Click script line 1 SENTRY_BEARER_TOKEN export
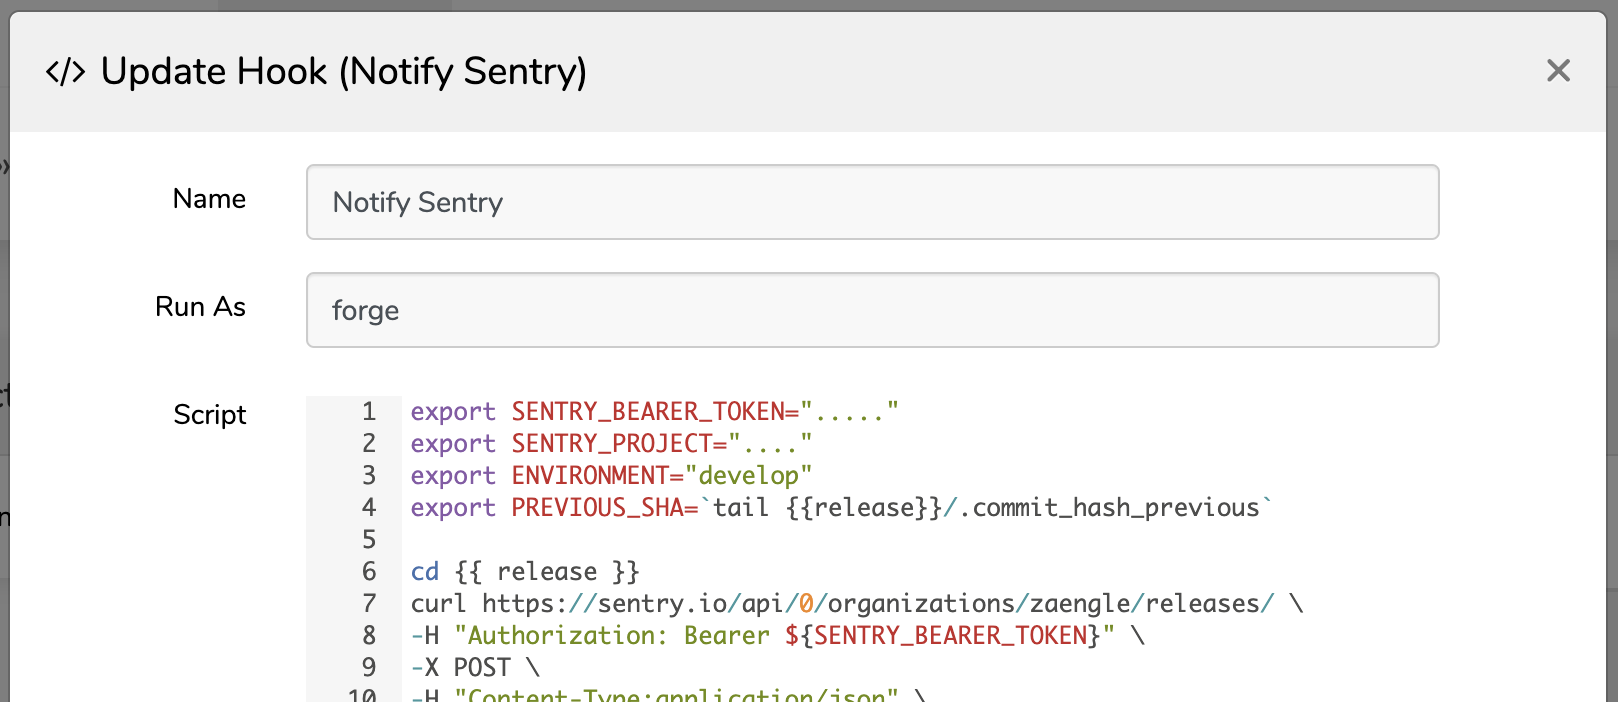This screenshot has height=702, width=1618. pos(654,411)
